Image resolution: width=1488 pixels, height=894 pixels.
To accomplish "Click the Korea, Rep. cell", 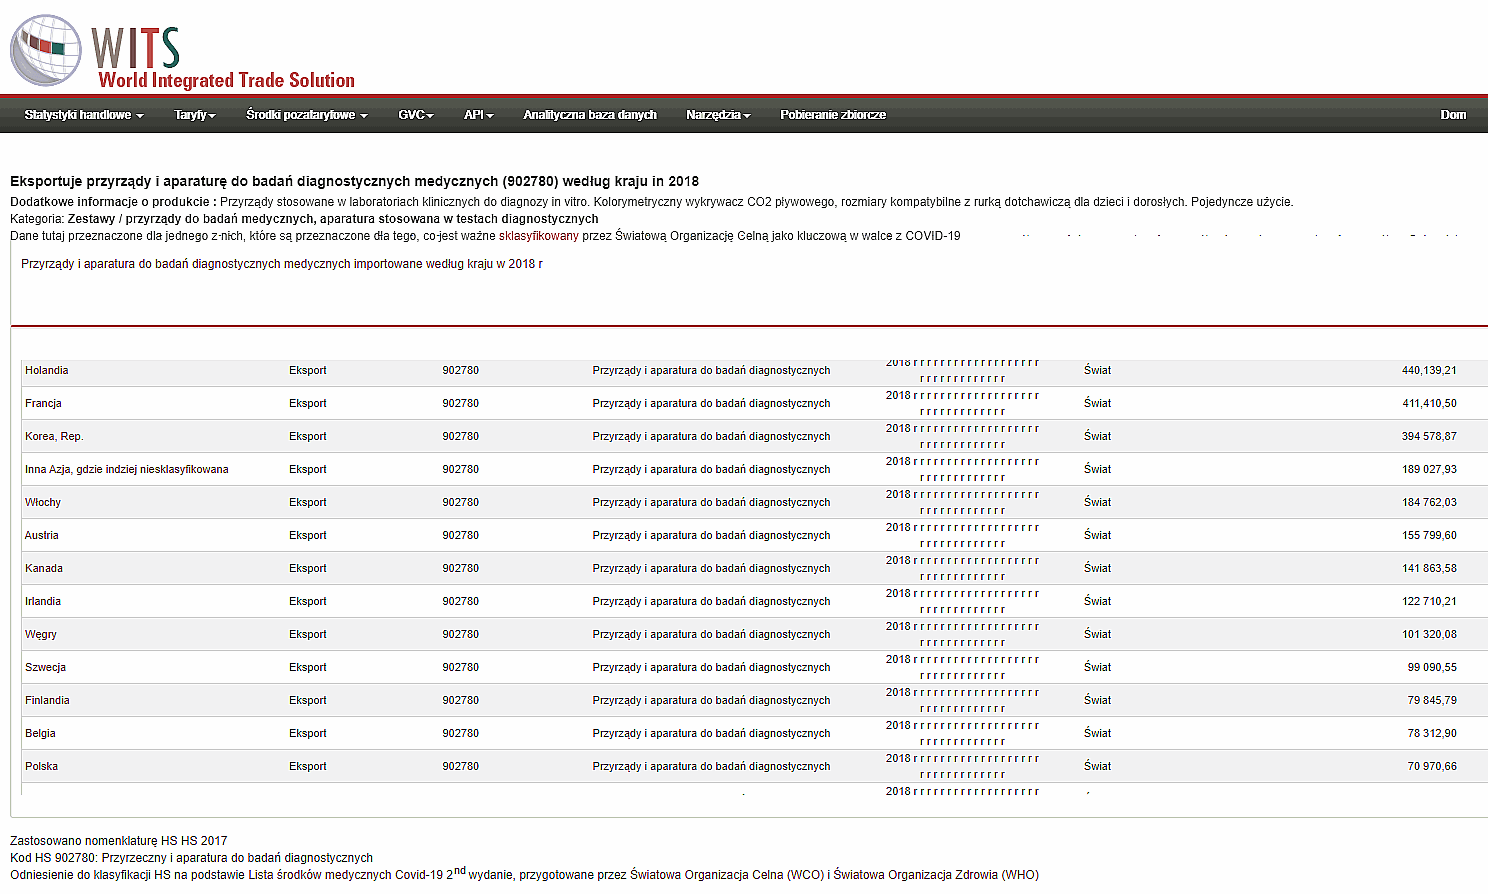I will (54, 436).
